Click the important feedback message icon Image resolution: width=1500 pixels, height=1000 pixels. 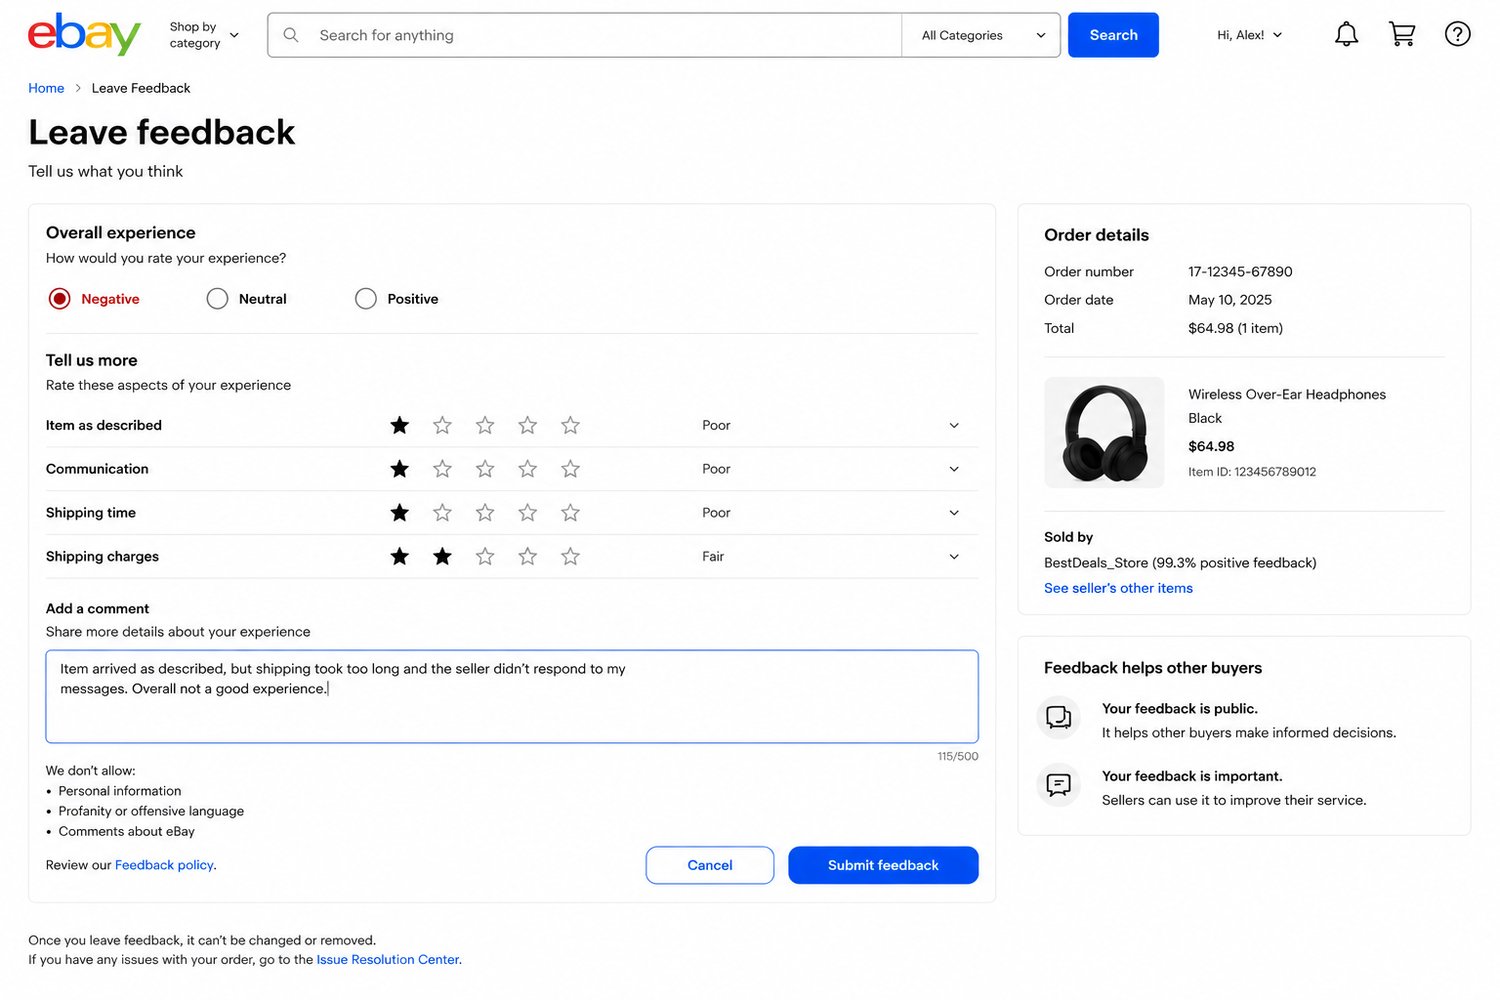pos(1058,785)
